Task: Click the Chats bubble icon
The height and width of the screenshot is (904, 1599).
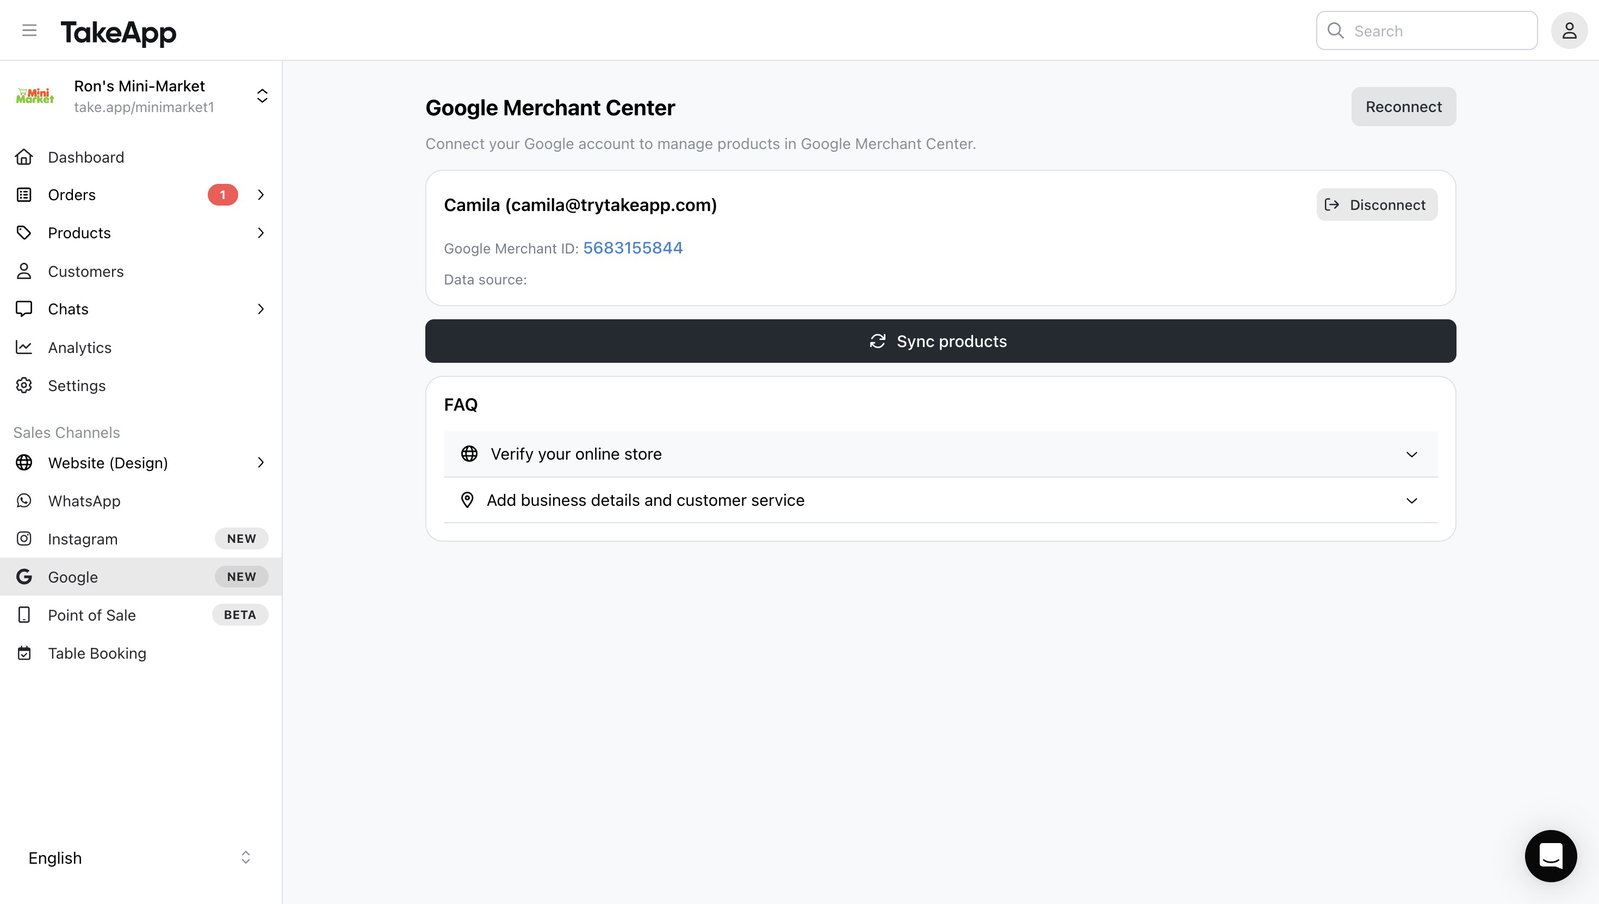Action: (x=24, y=309)
